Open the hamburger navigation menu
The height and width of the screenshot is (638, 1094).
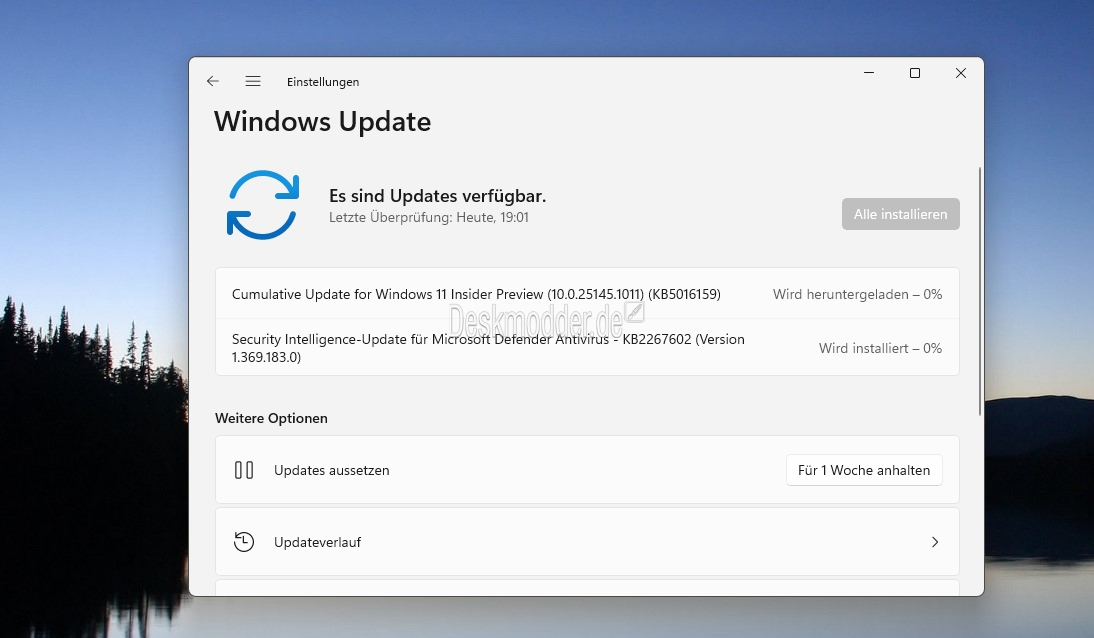253,81
